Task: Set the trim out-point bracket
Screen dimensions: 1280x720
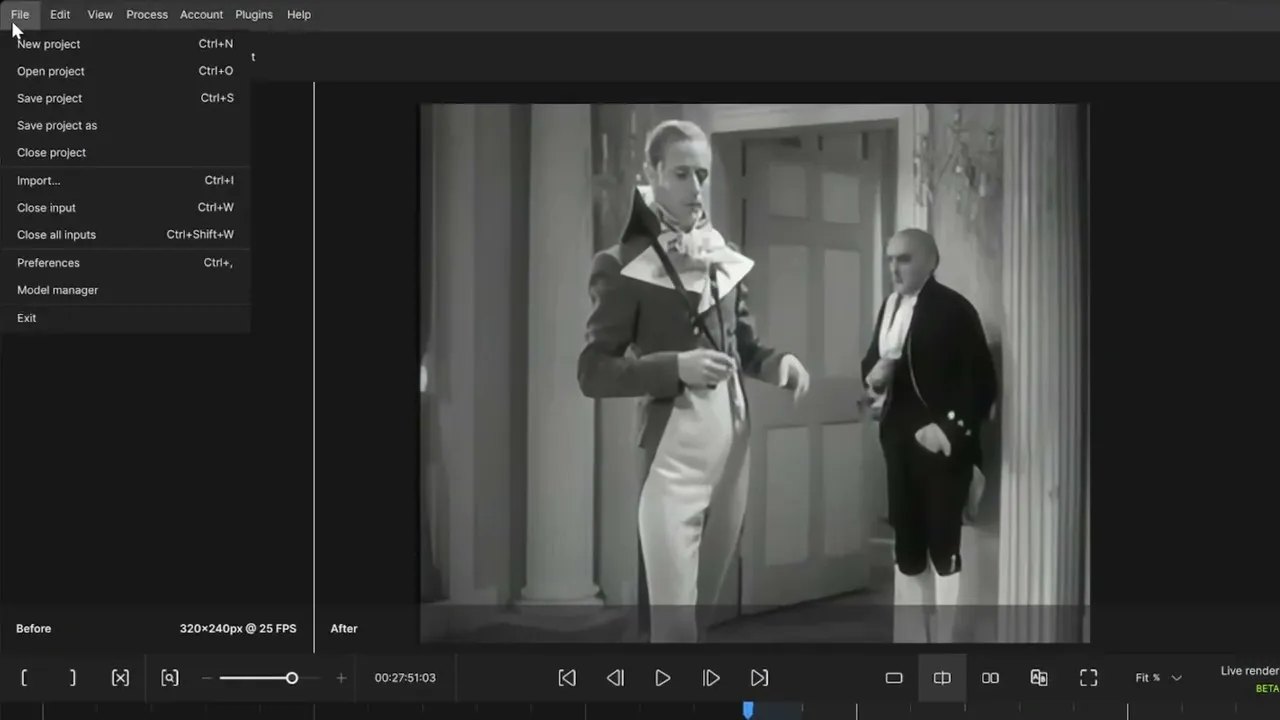Action: 72,678
